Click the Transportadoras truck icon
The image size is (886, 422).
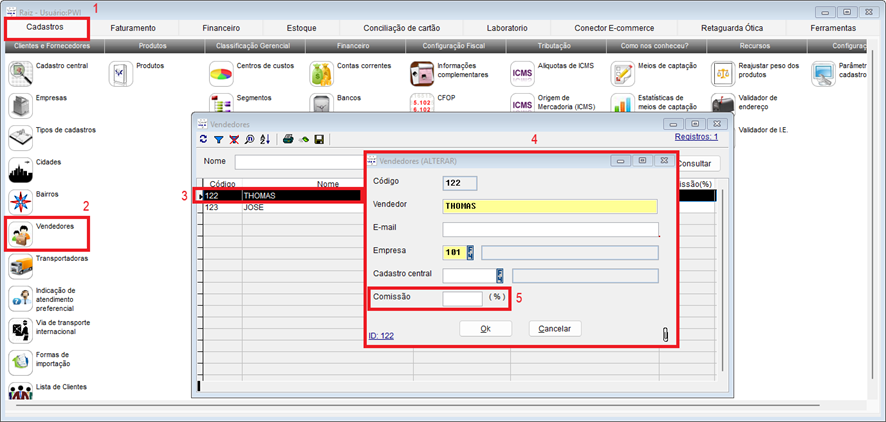[x=21, y=265]
